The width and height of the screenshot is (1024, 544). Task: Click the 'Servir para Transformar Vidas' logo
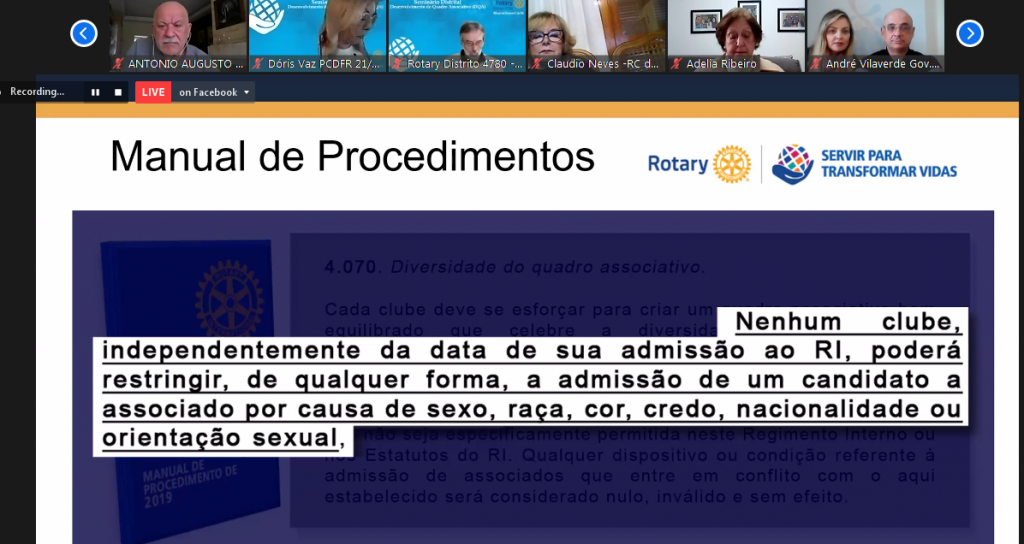[x=865, y=164]
